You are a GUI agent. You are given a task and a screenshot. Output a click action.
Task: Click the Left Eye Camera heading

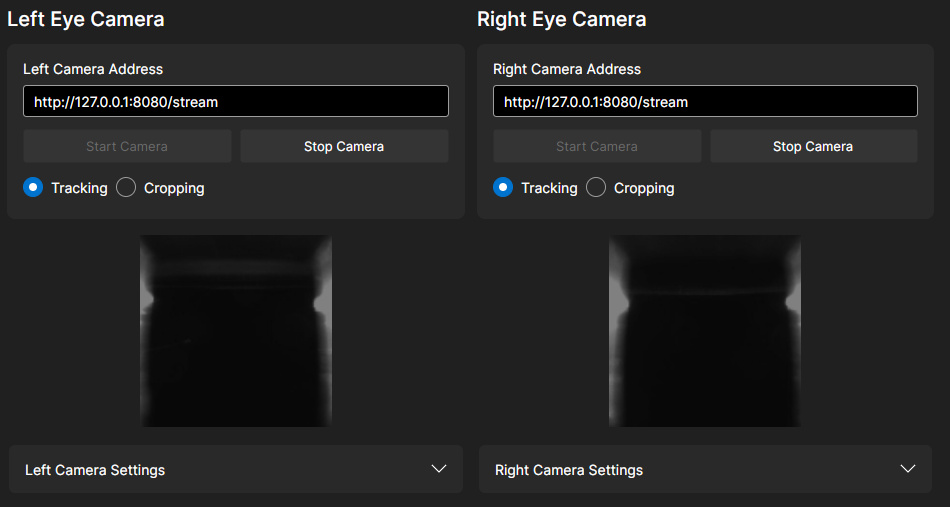click(86, 19)
